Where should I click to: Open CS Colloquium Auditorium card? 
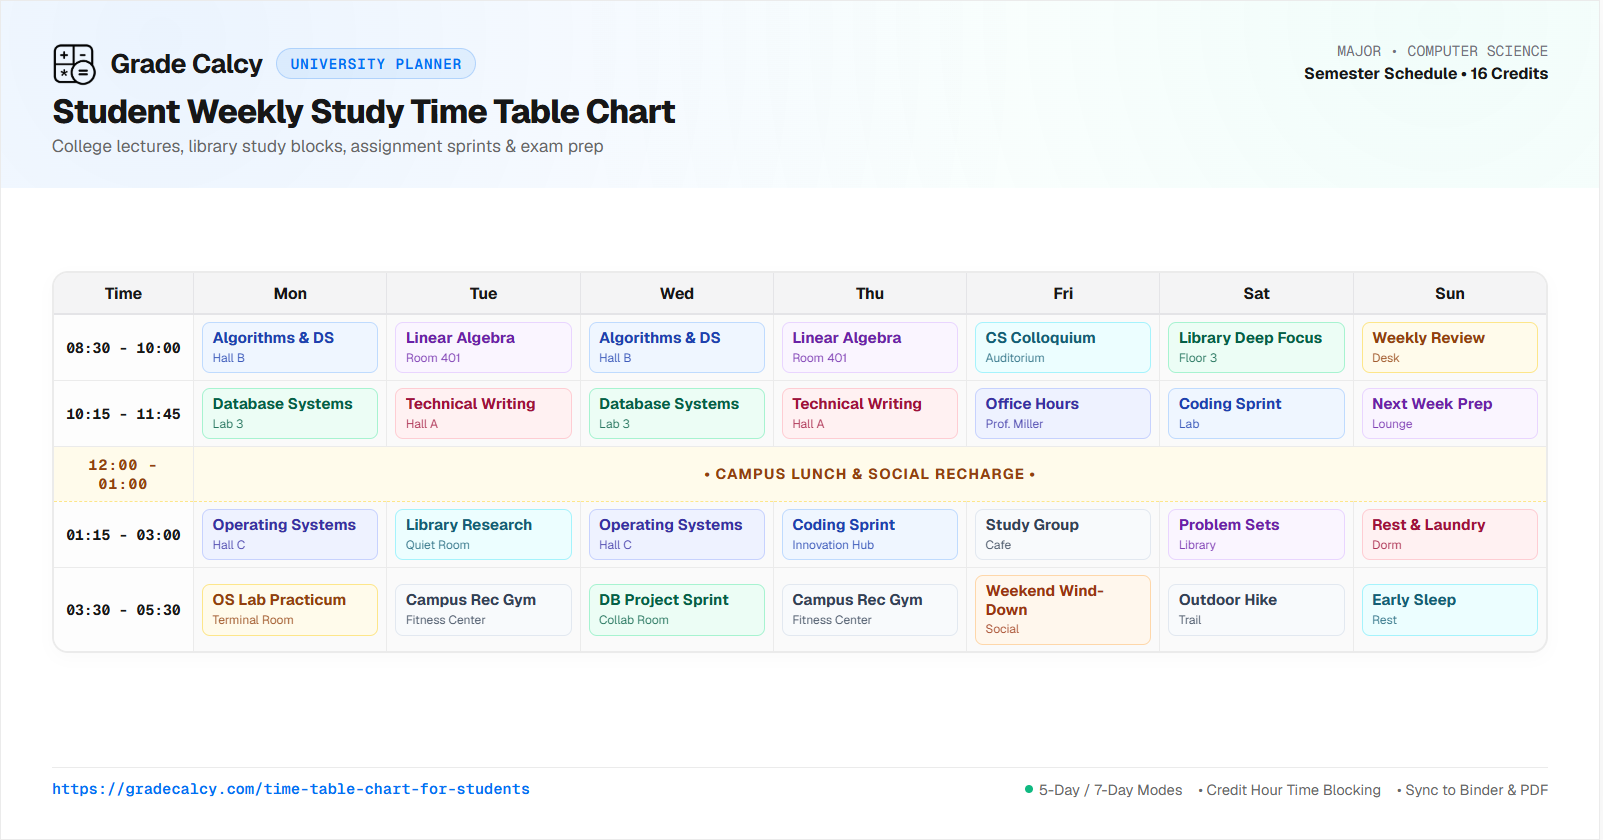point(1063,347)
